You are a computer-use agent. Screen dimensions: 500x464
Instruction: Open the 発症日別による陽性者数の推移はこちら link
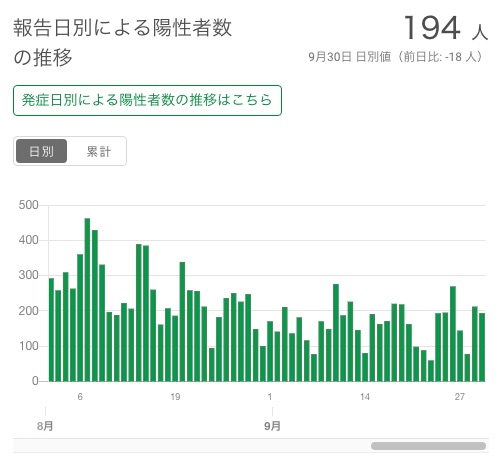(147, 100)
